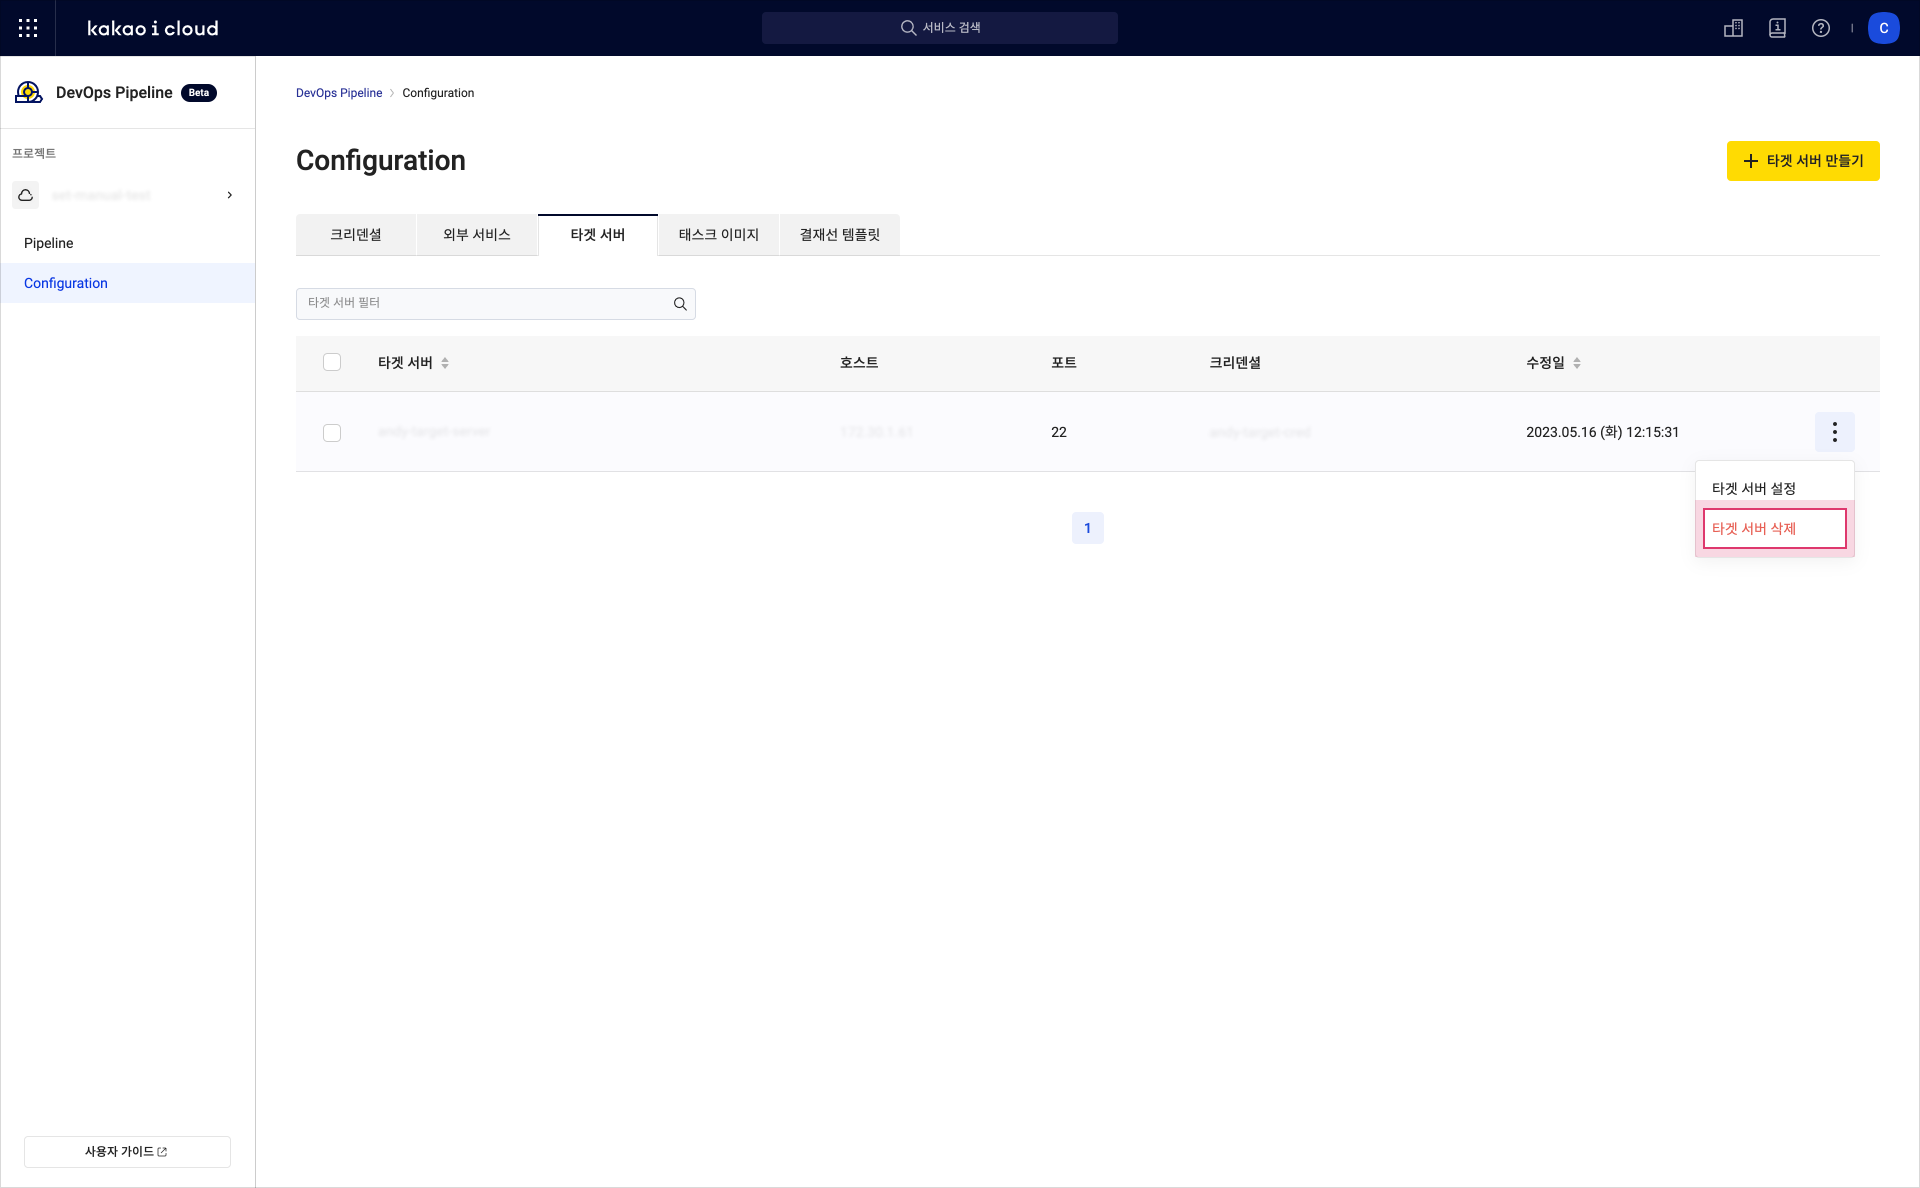Open the user profile avatar C
This screenshot has height=1188, width=1920.
(1884, 28)
